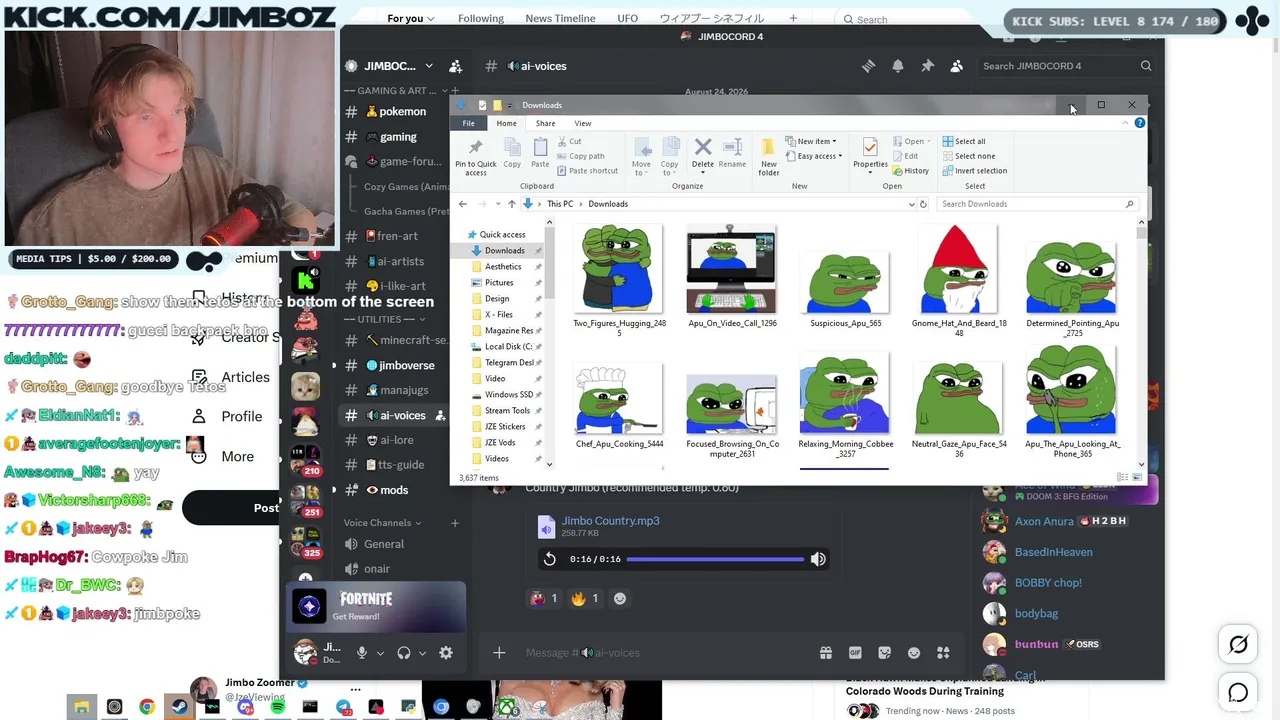Click the Search Downloads field

1037,204
